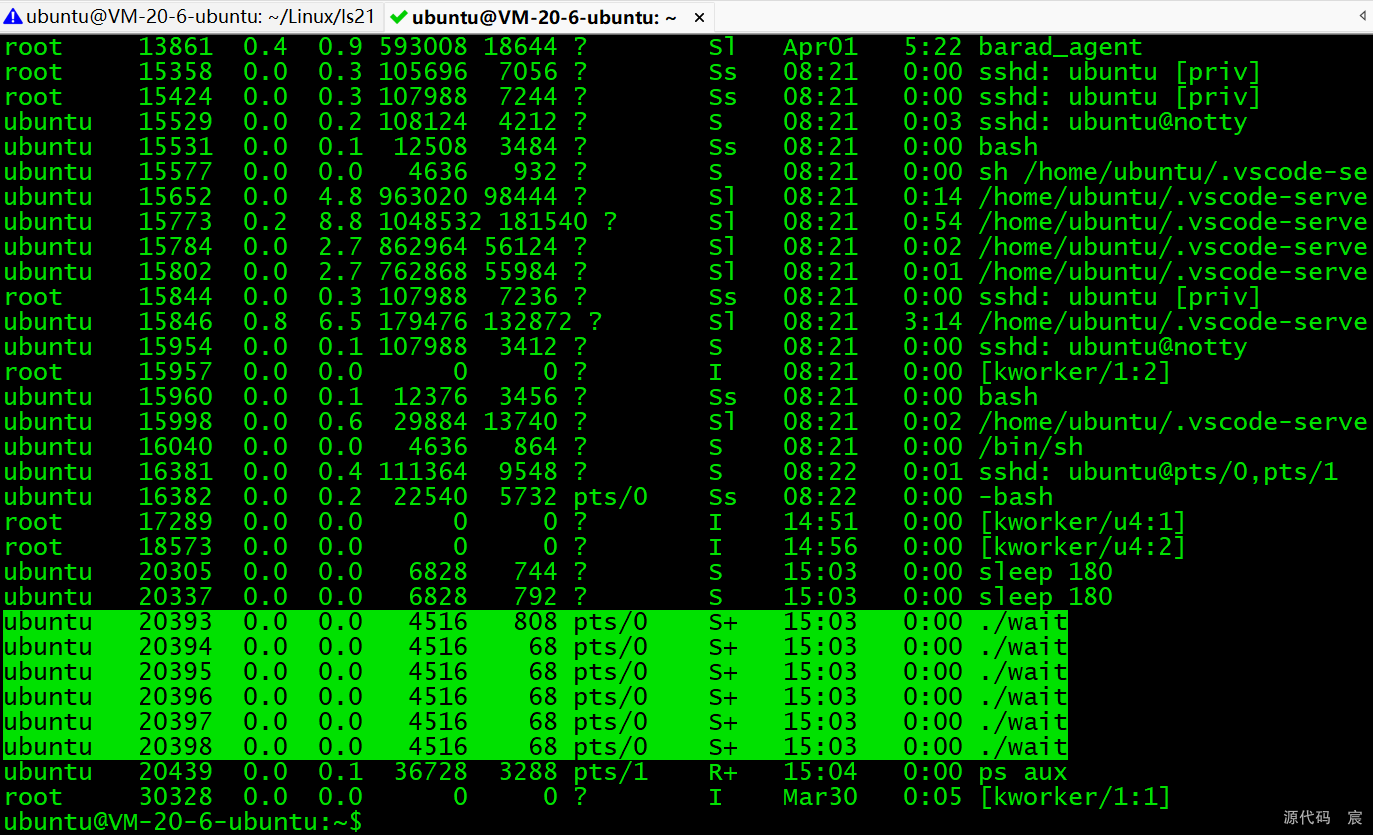This screenshot has width=1373, height=835.
Task: Click CPU time 3:14 on PID 15846 row
Action: tap(933, 322)
